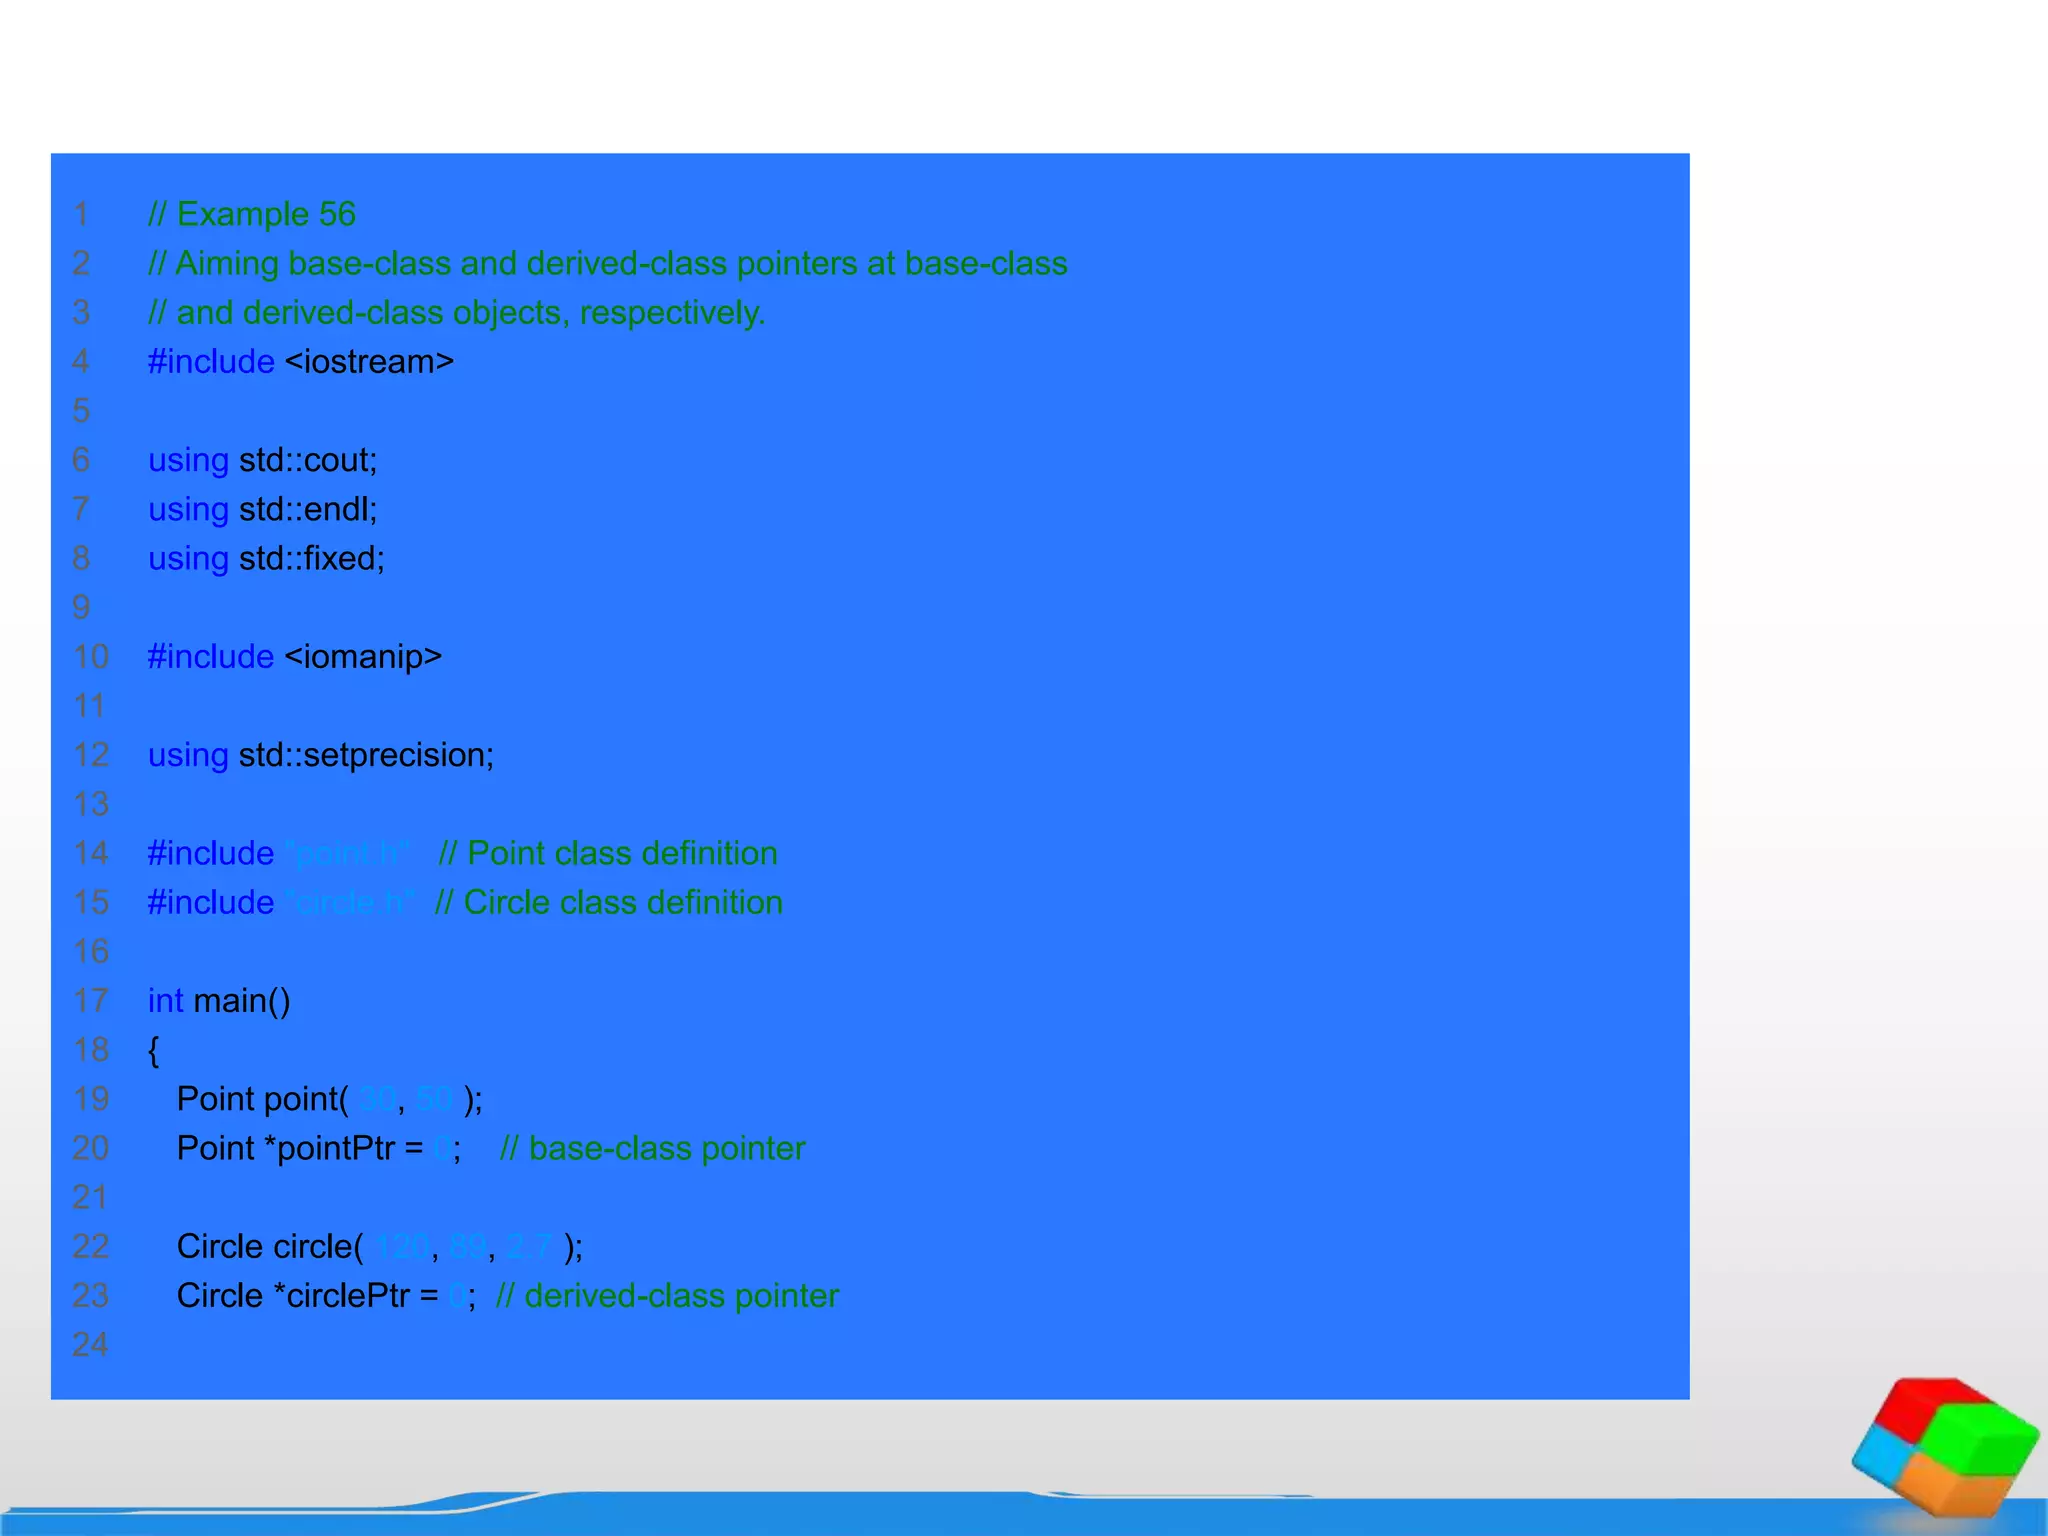The image size is (2048, 1536).
Task: Click the "// base-class pointer" comment
Action: pos(652,1148)
